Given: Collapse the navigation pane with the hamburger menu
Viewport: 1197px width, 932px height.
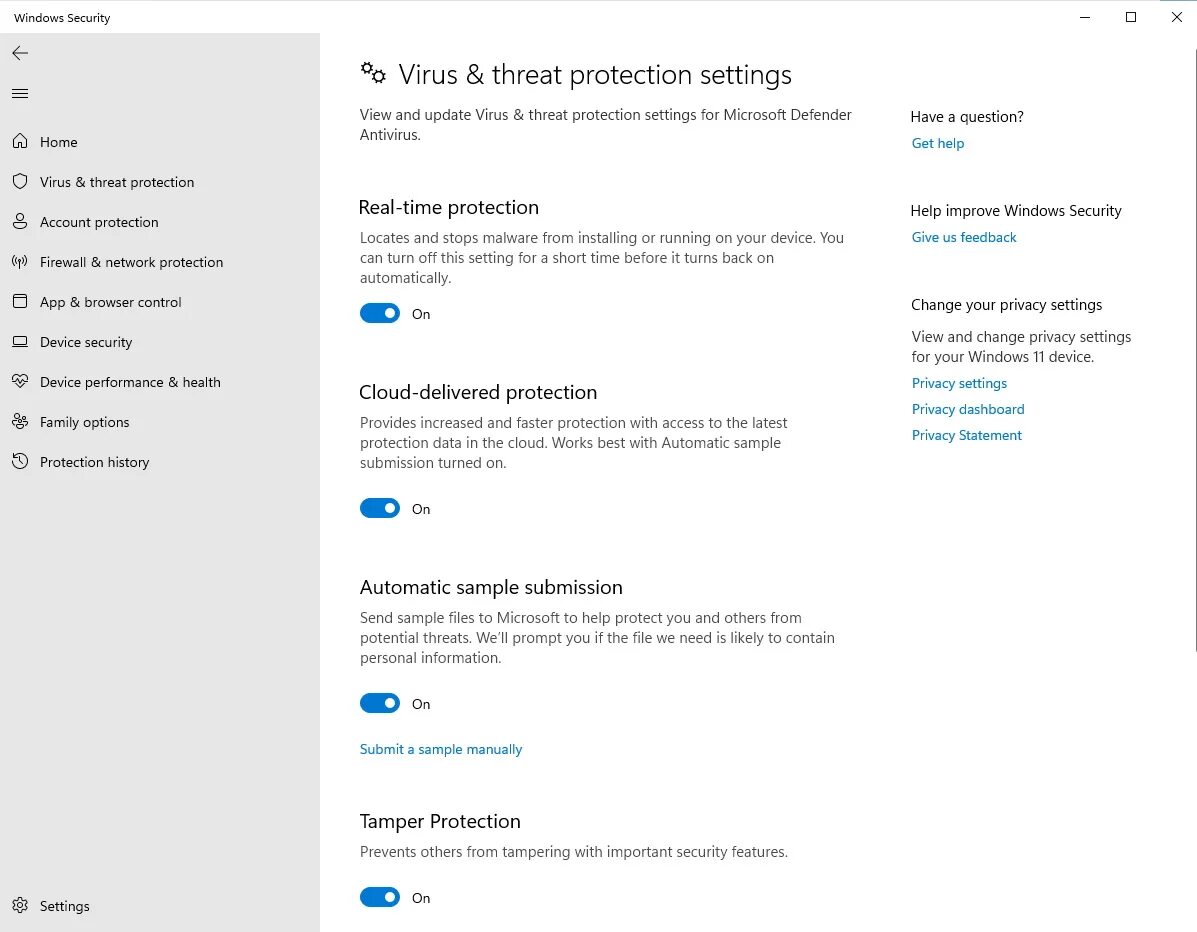Looking at the screenshot, I should point(20,94).
